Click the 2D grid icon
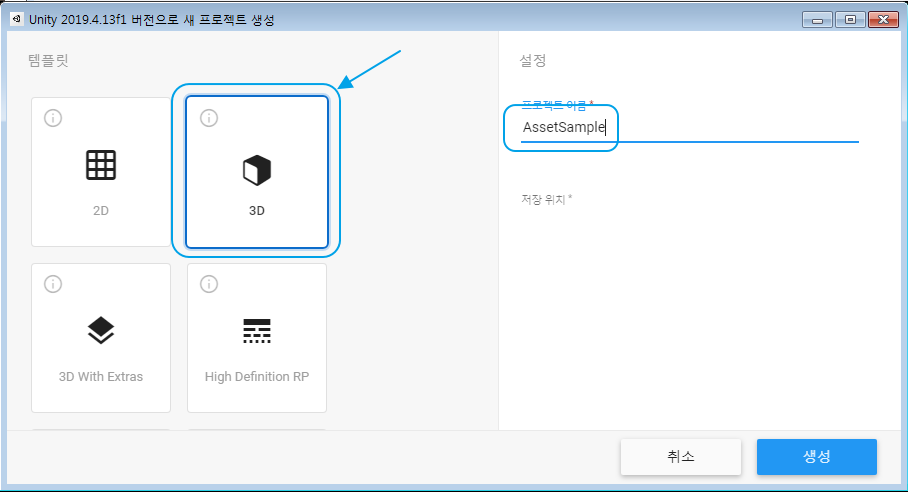 (101, 165)
